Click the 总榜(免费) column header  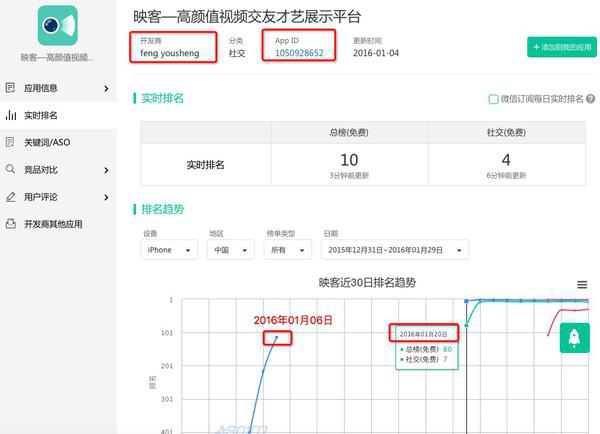click(349, 132)
